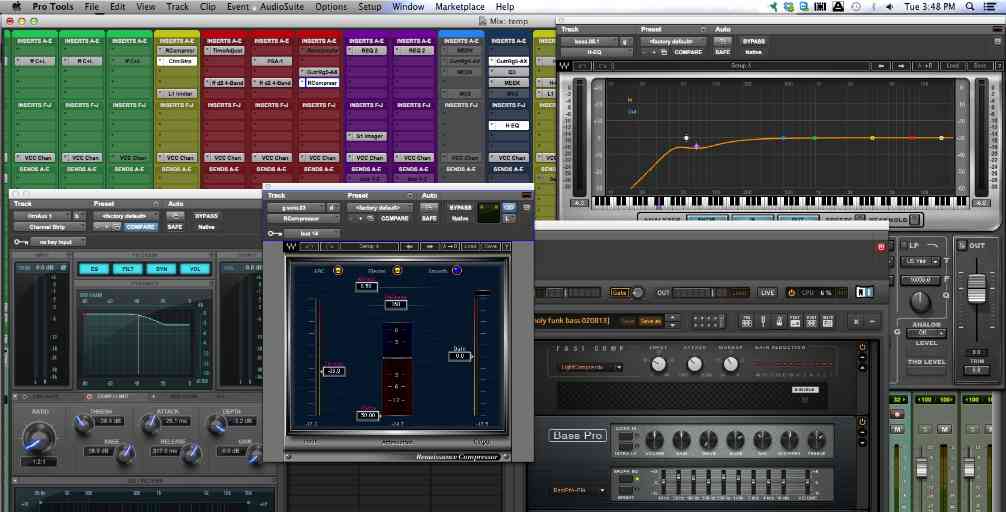Open the Apple menu
Viewport: 1006px width, 512px height.
click(17, 6)
